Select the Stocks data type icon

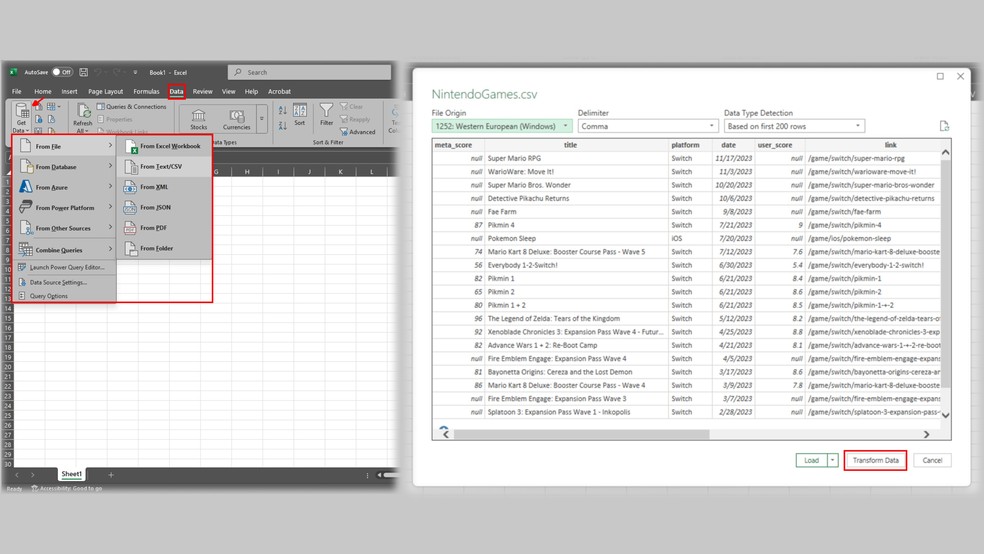[x=199, y=115]
